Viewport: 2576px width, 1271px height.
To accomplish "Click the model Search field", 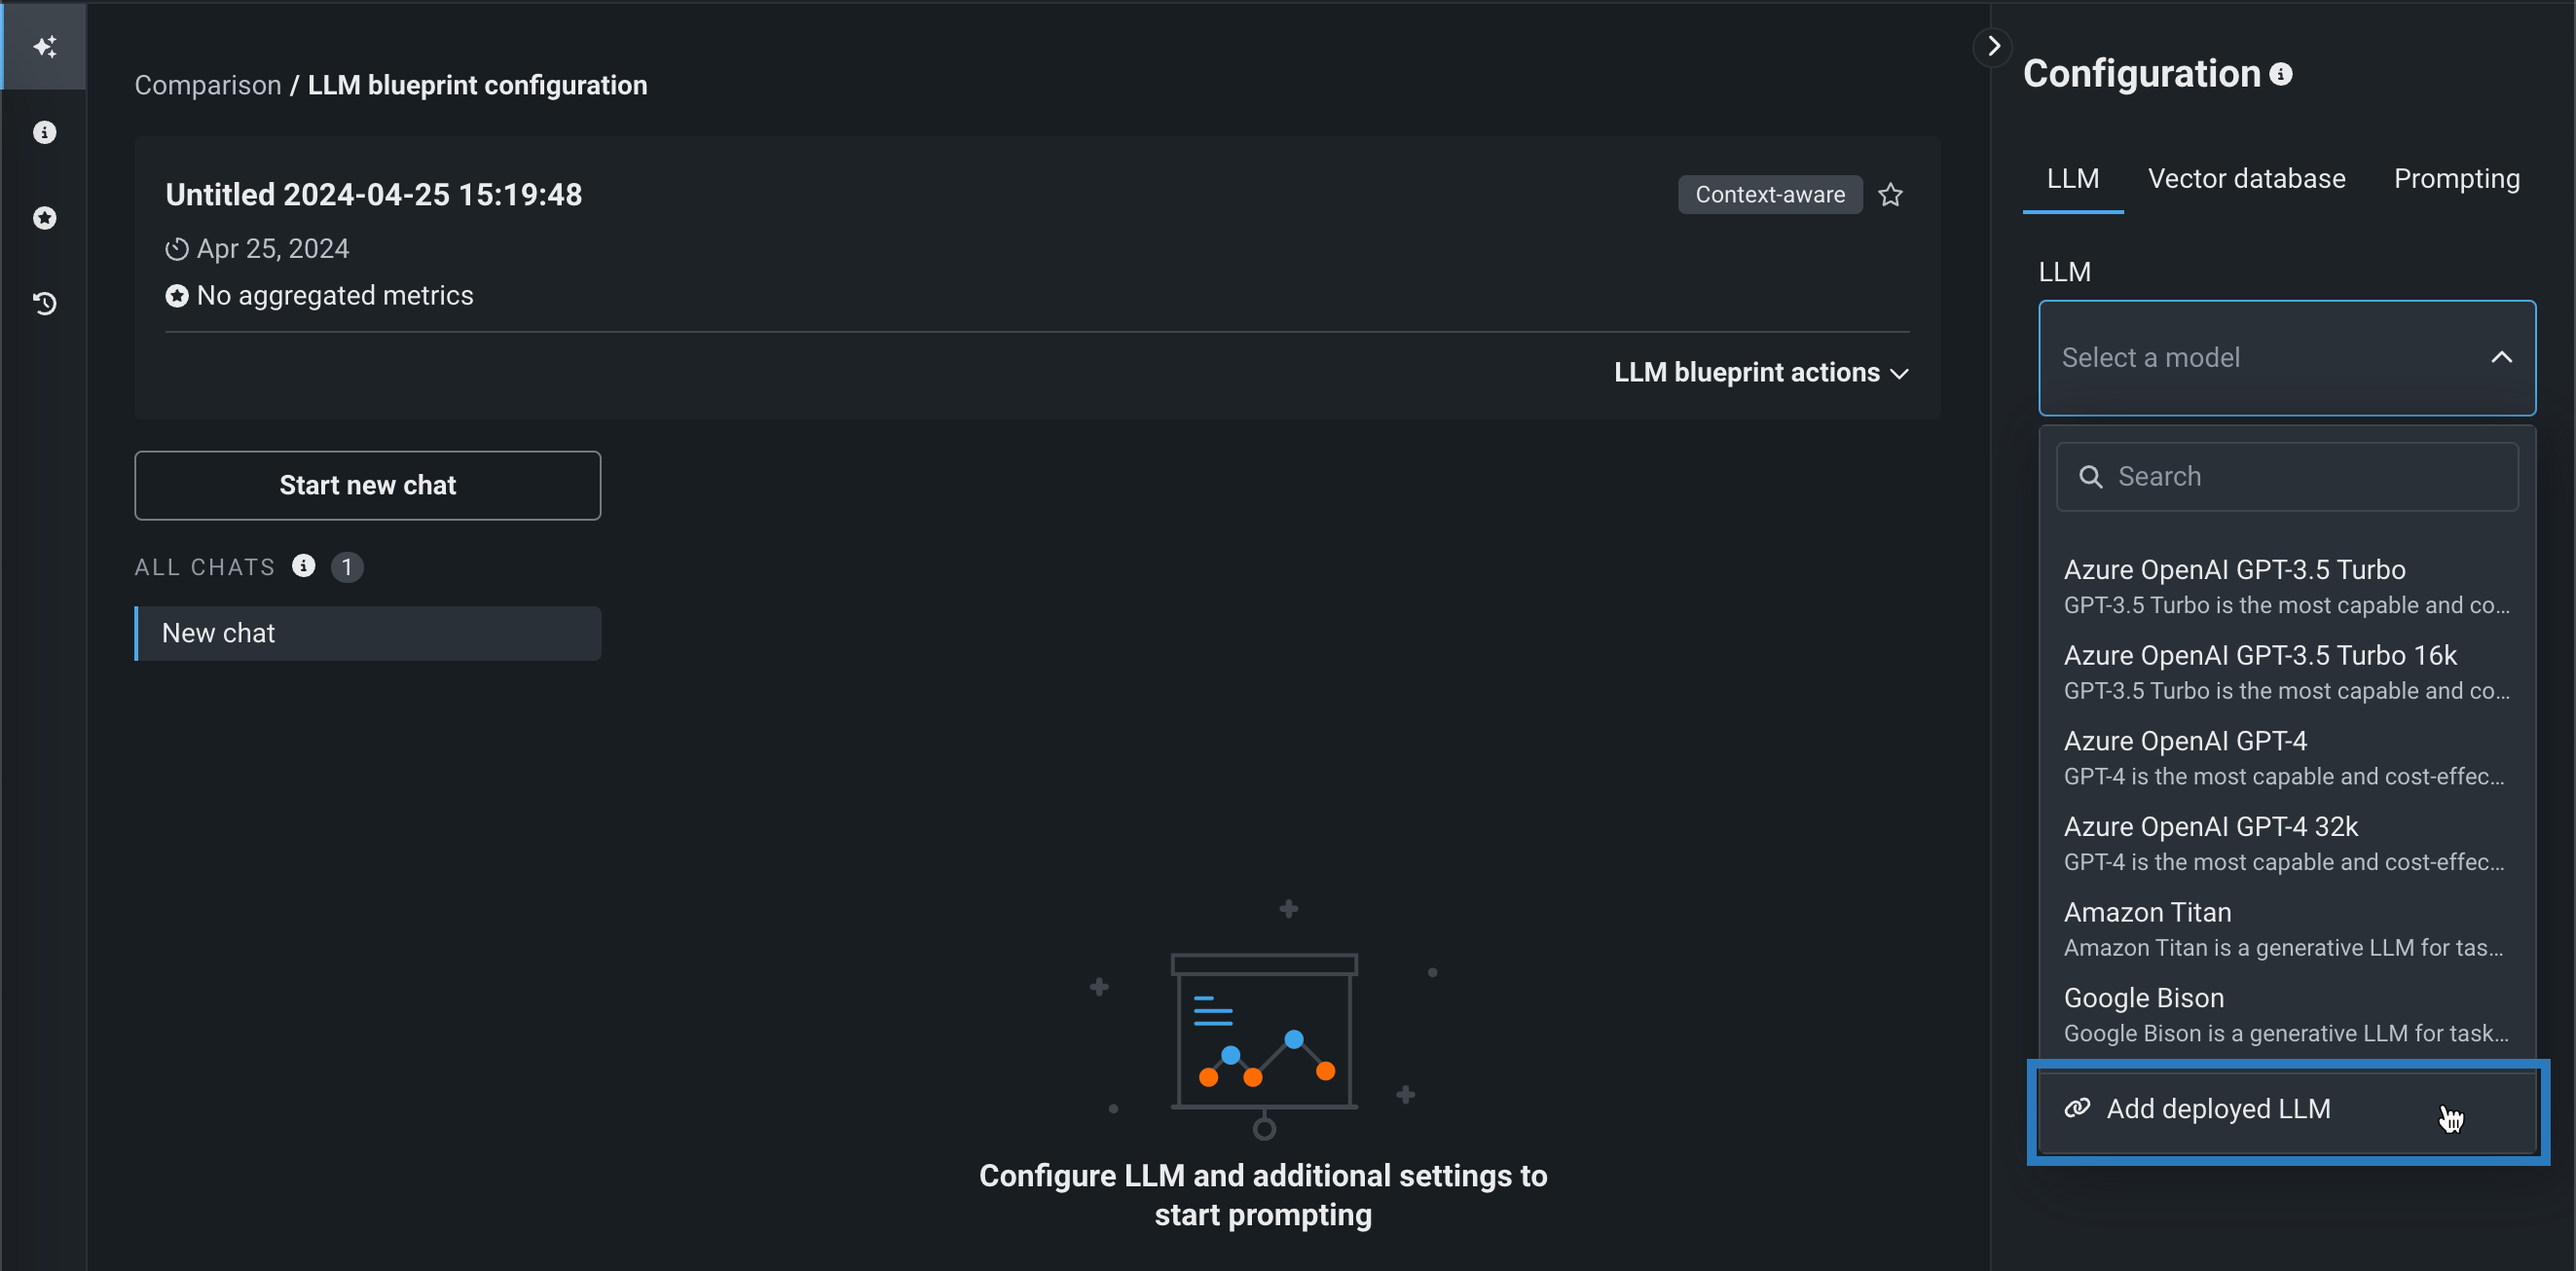I will pyautogui.click(x=2288, y=477).
